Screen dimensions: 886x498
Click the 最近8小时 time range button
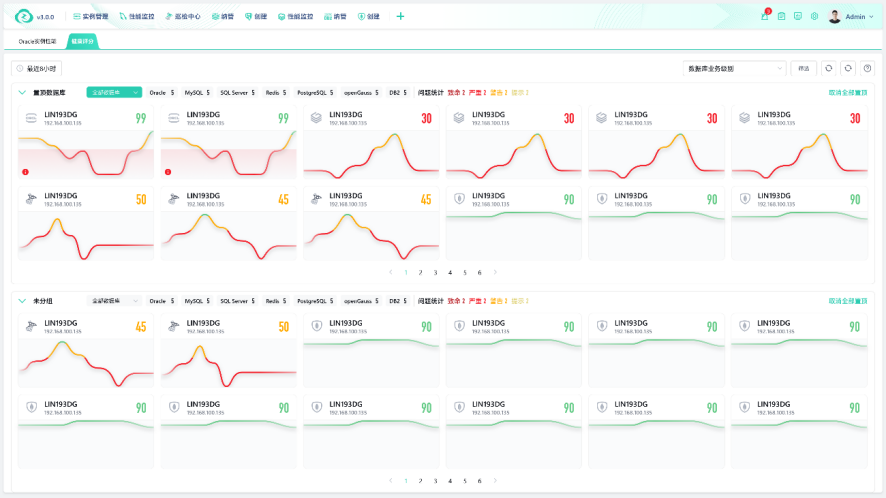pyautogui.click(x=37, y=68)
